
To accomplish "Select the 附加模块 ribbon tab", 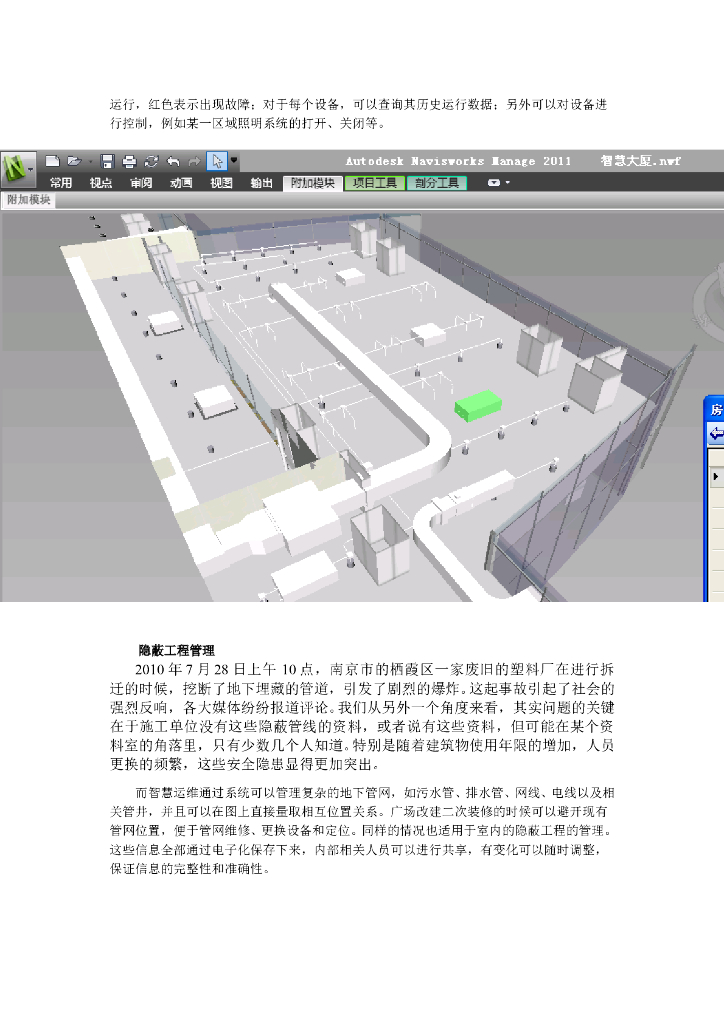I will (313, 183).
